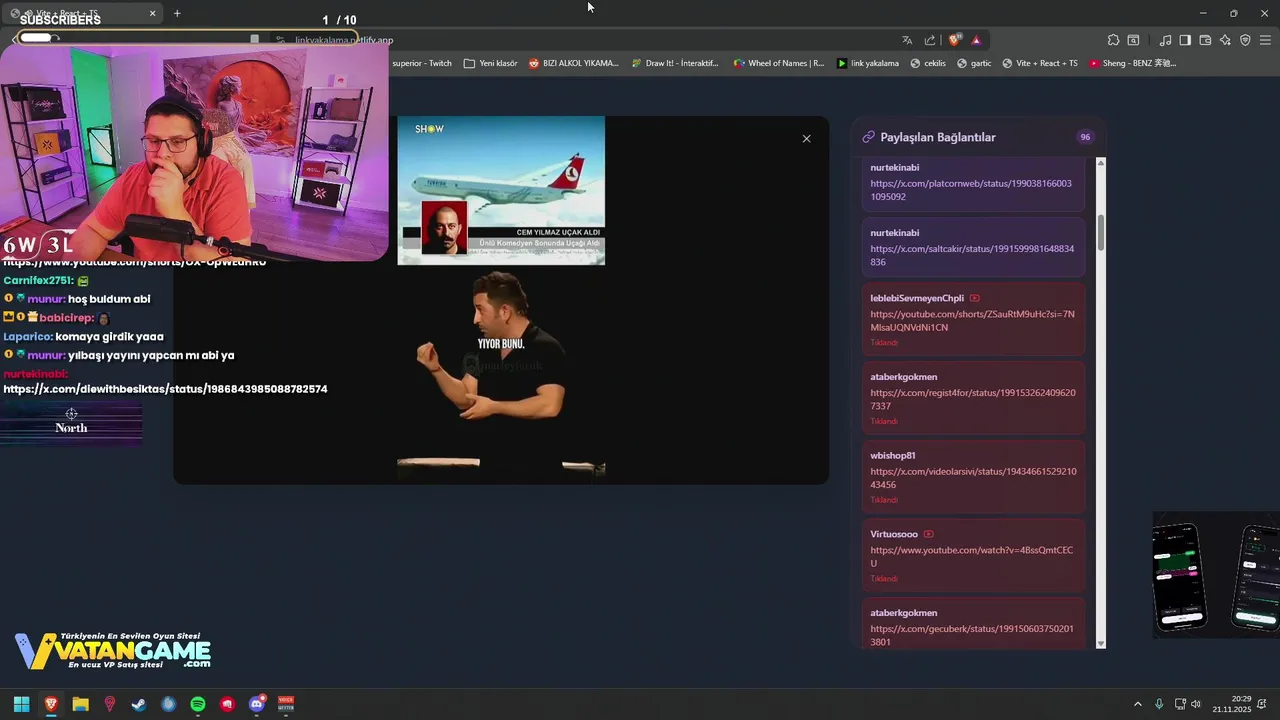The height and width of the screenshot is (720, 1280).
Task: Open the Voicemeeter taskbar app
Action: (286, 704)
